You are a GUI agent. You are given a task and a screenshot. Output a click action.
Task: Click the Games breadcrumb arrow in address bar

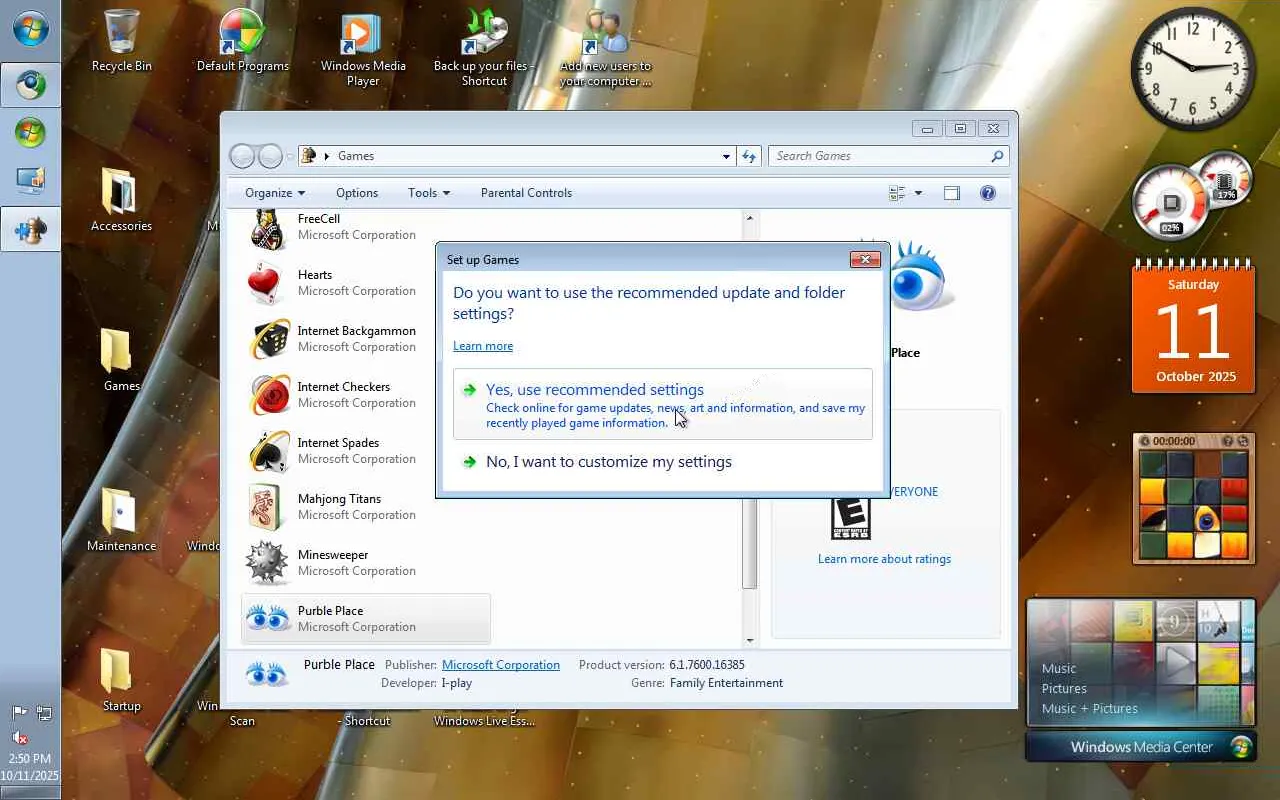tap(327, 156)
